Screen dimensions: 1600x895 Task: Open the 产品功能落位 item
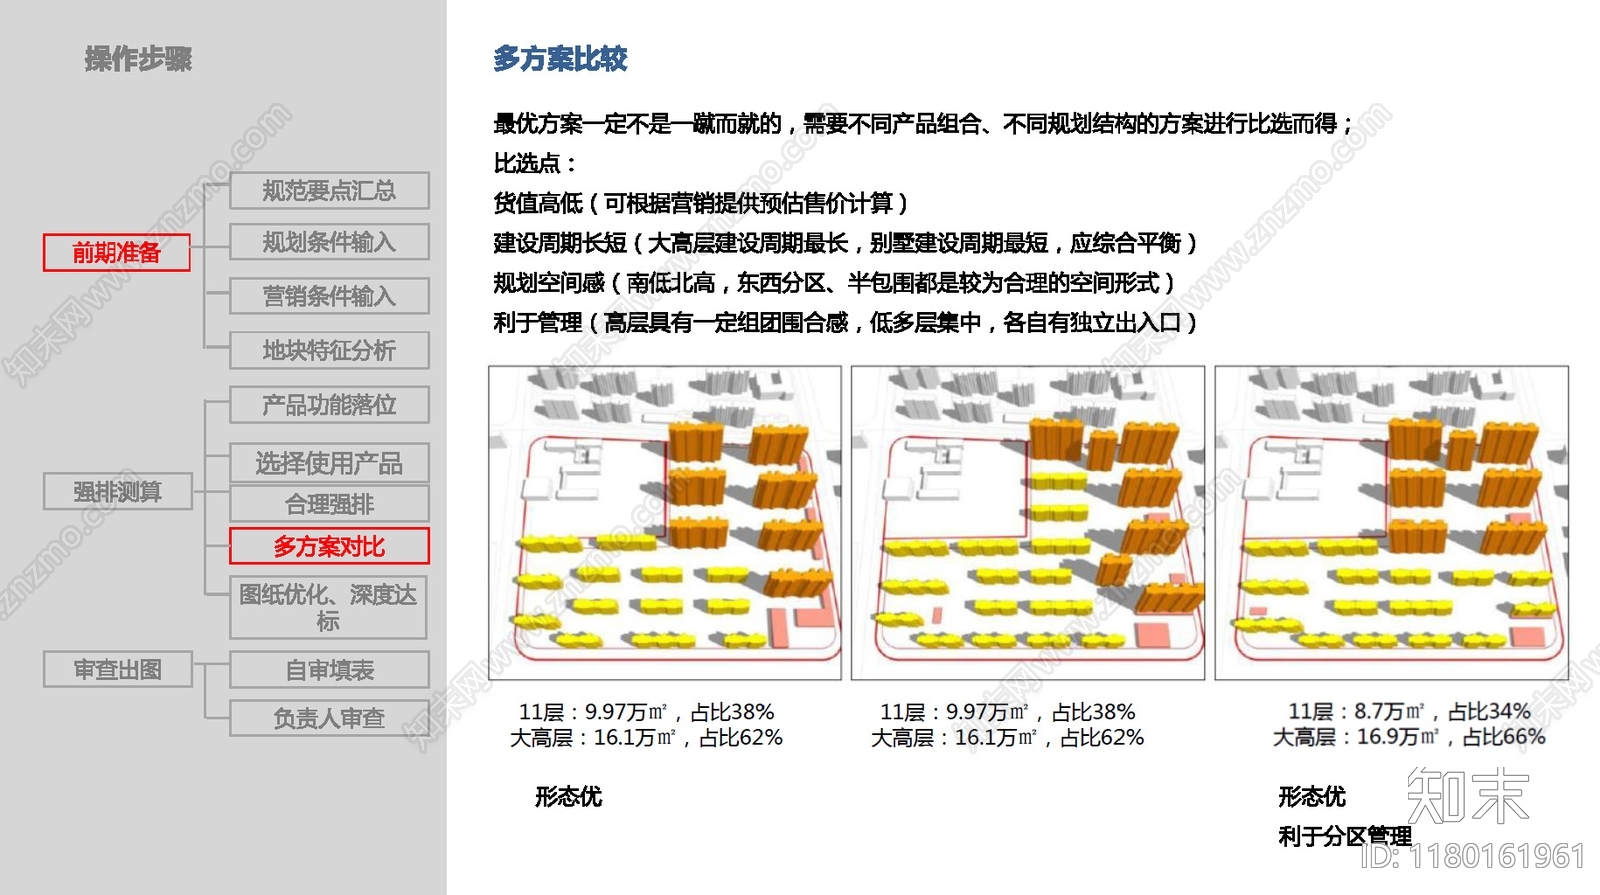[x=329, y=405]
